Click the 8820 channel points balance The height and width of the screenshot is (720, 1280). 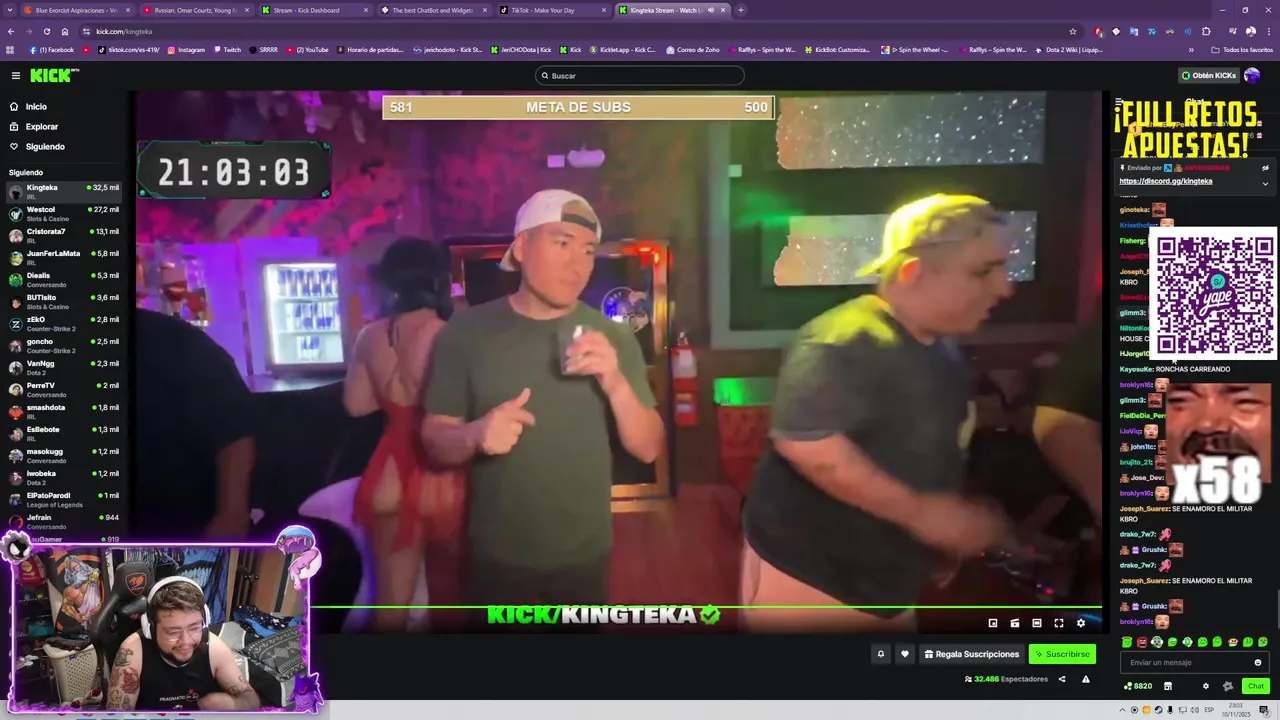[1138, 686]
